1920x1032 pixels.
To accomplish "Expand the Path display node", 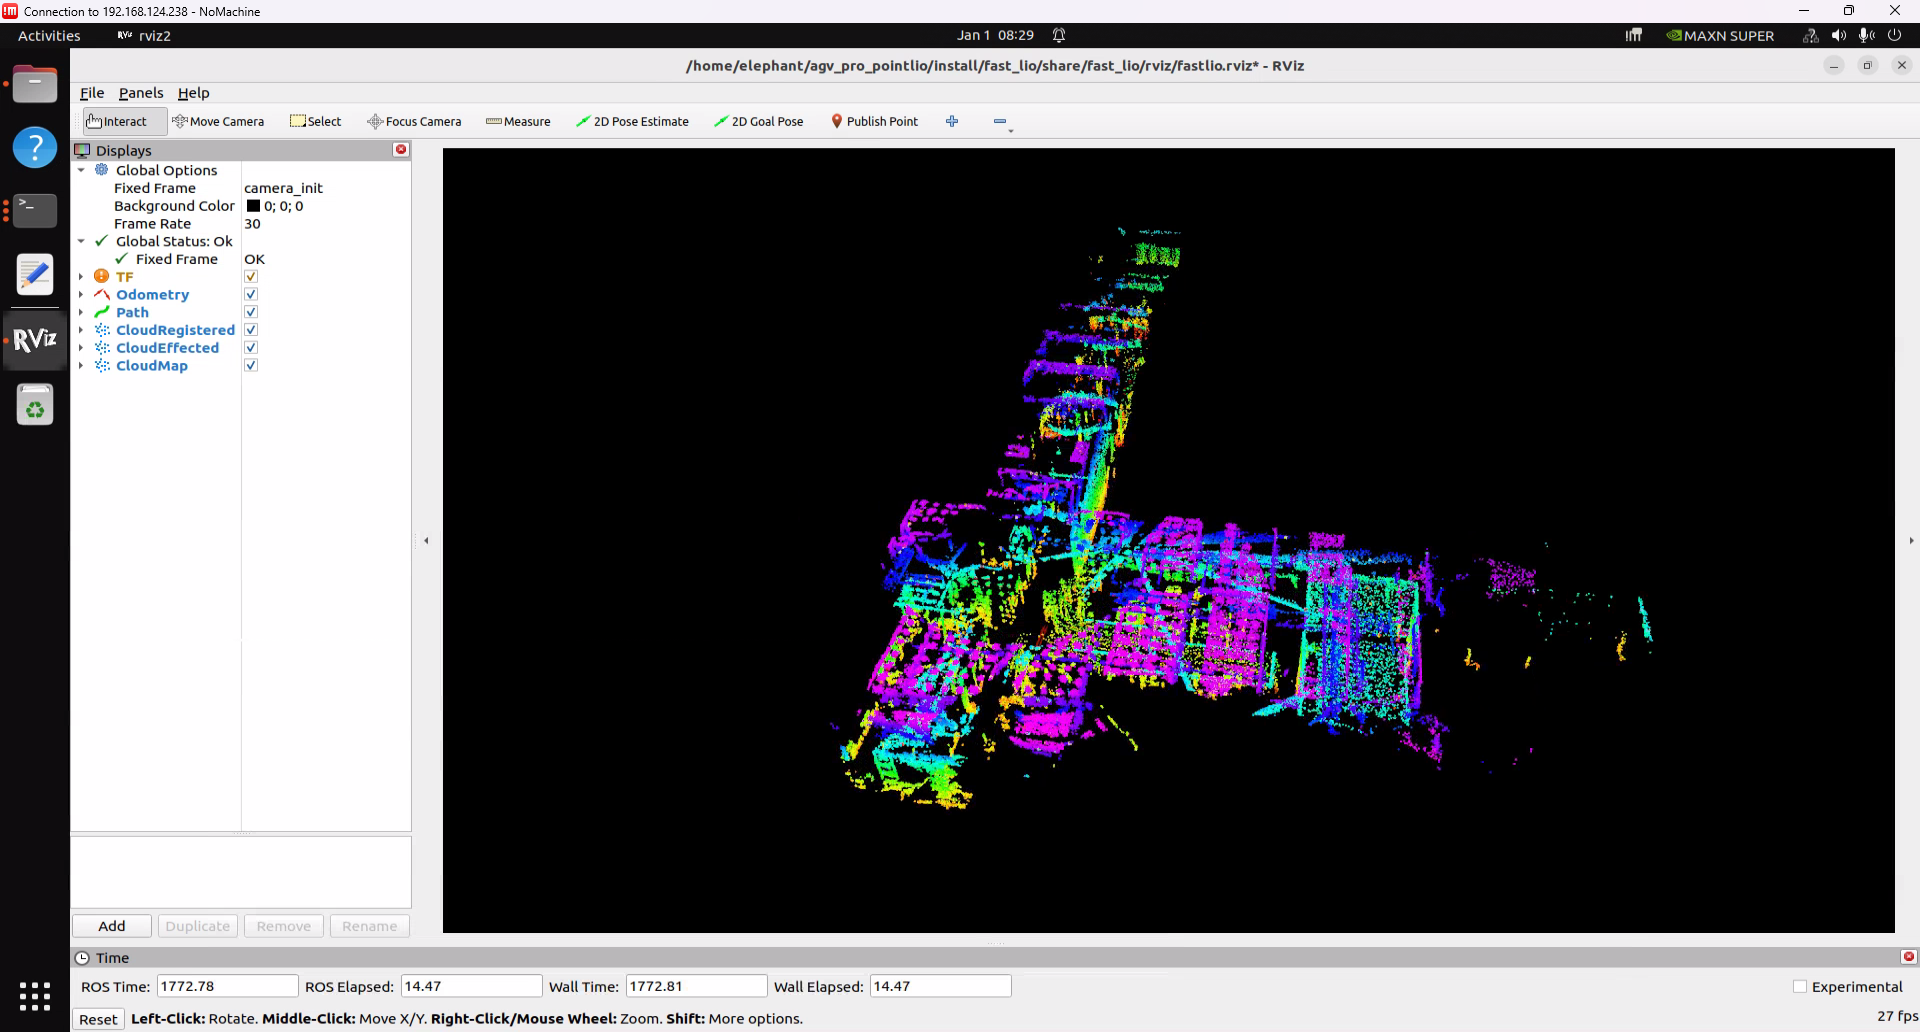I will [81, 312].
